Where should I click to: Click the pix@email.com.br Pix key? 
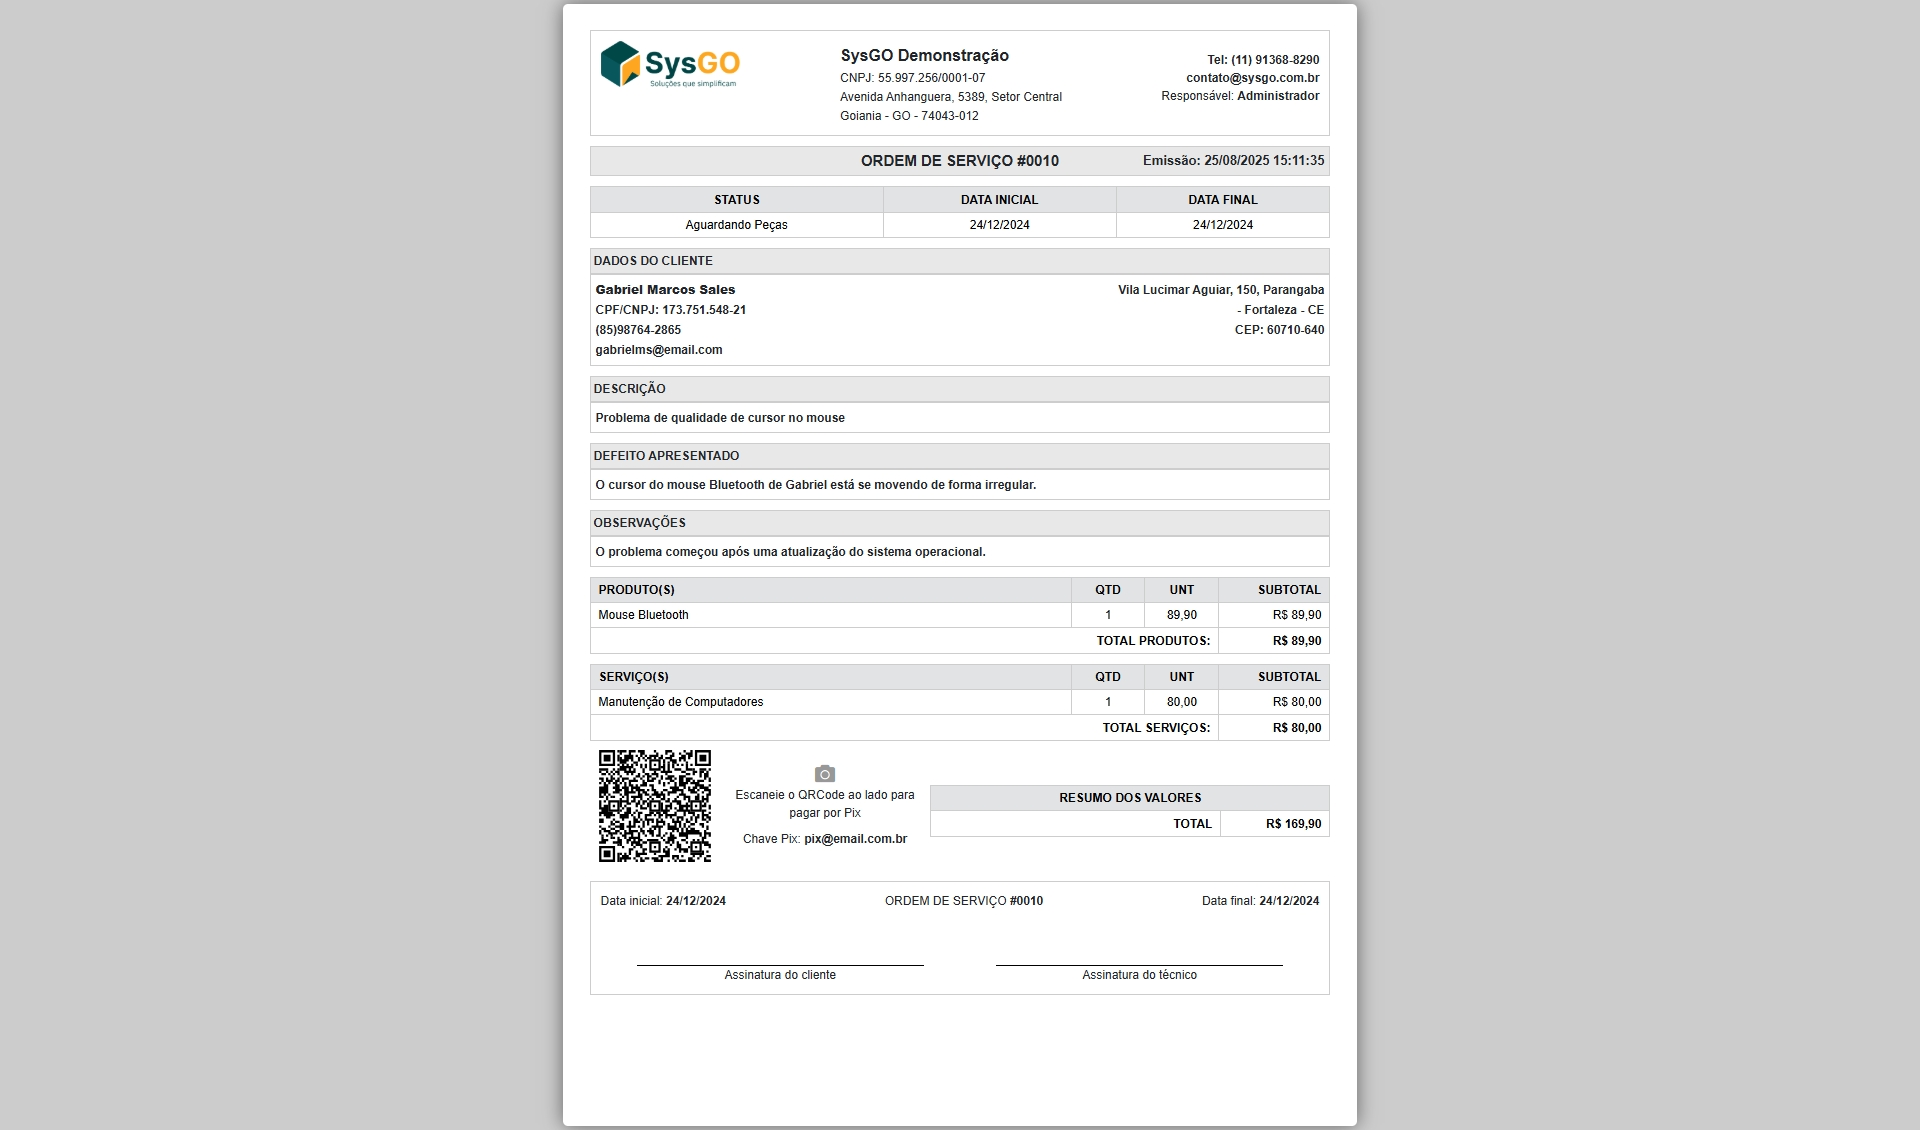click(x=855, y=839)
